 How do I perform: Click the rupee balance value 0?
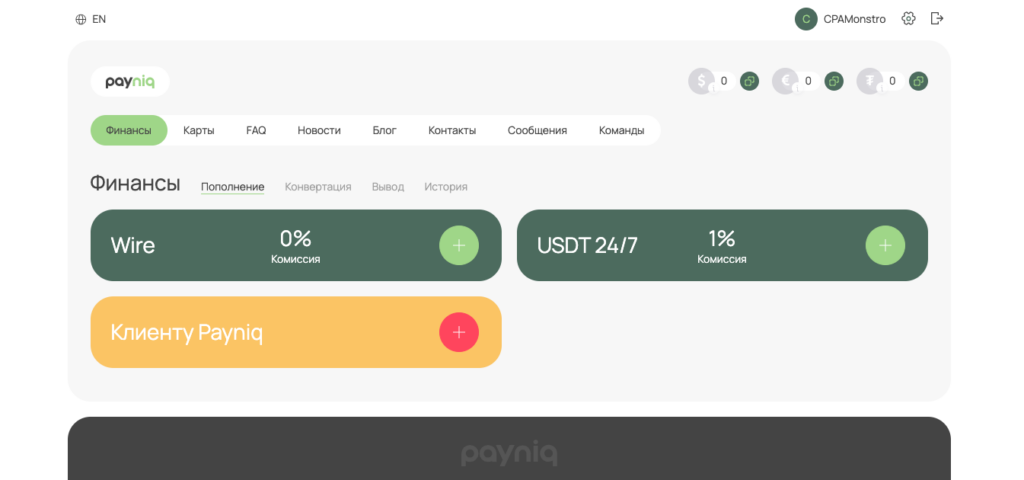coord(892,82)
